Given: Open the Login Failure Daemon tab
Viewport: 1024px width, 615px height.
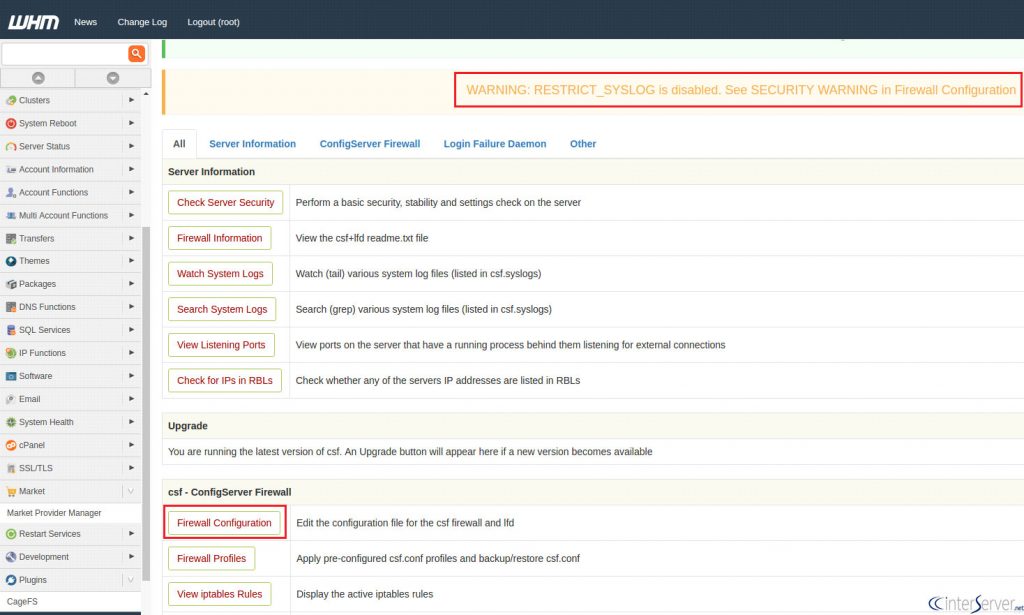Looking at the screenshot, I should [494, 144].
